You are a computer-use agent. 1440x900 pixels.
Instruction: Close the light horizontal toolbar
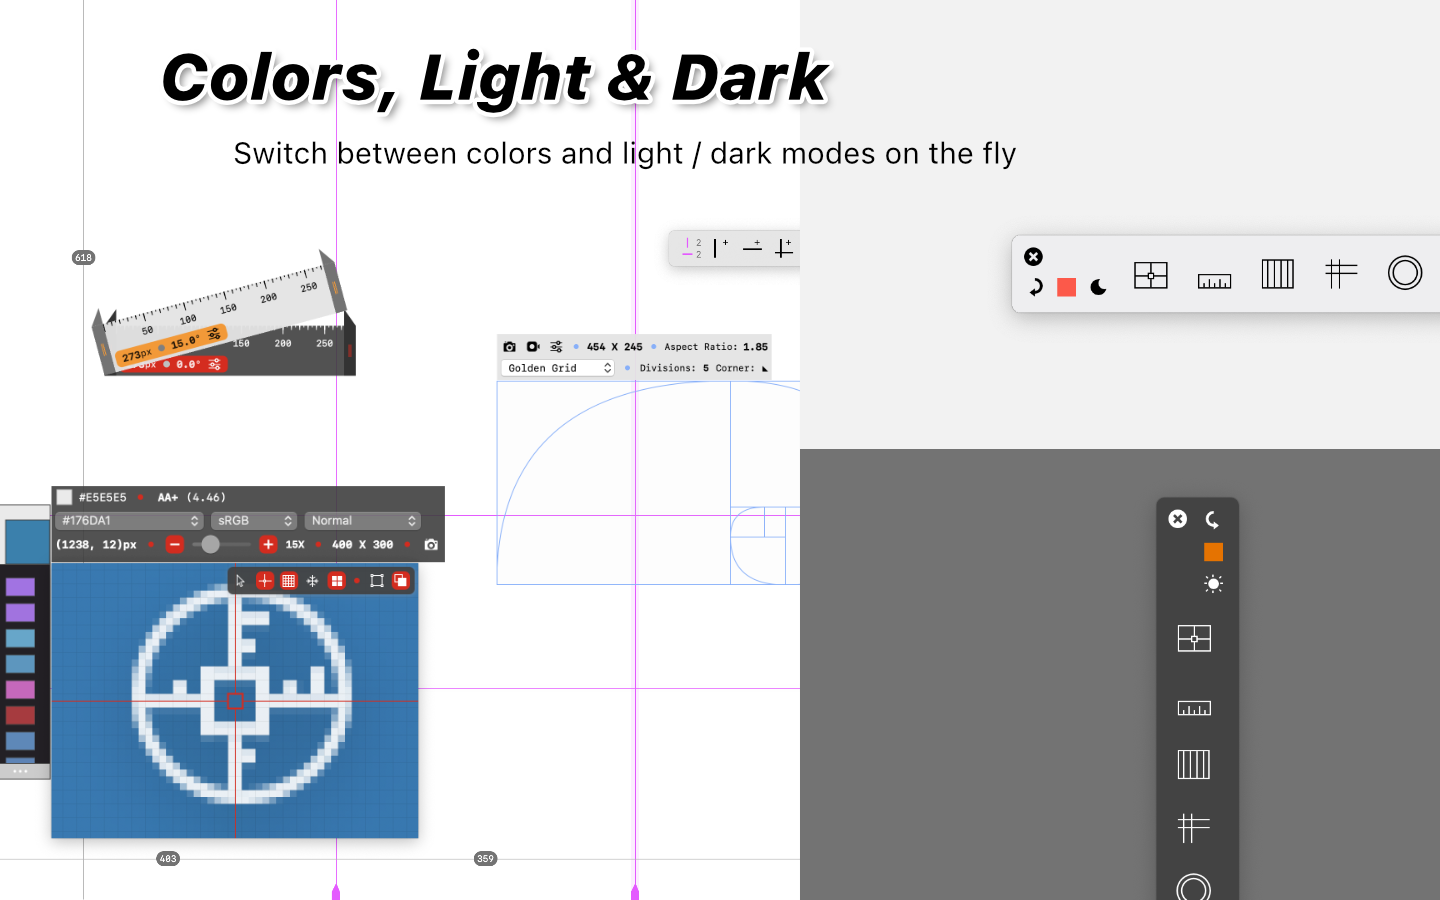coord(1034,257)
